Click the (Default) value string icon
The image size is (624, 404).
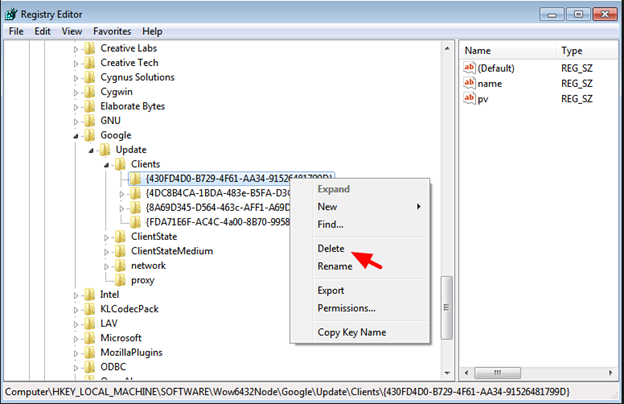point(469,67)
